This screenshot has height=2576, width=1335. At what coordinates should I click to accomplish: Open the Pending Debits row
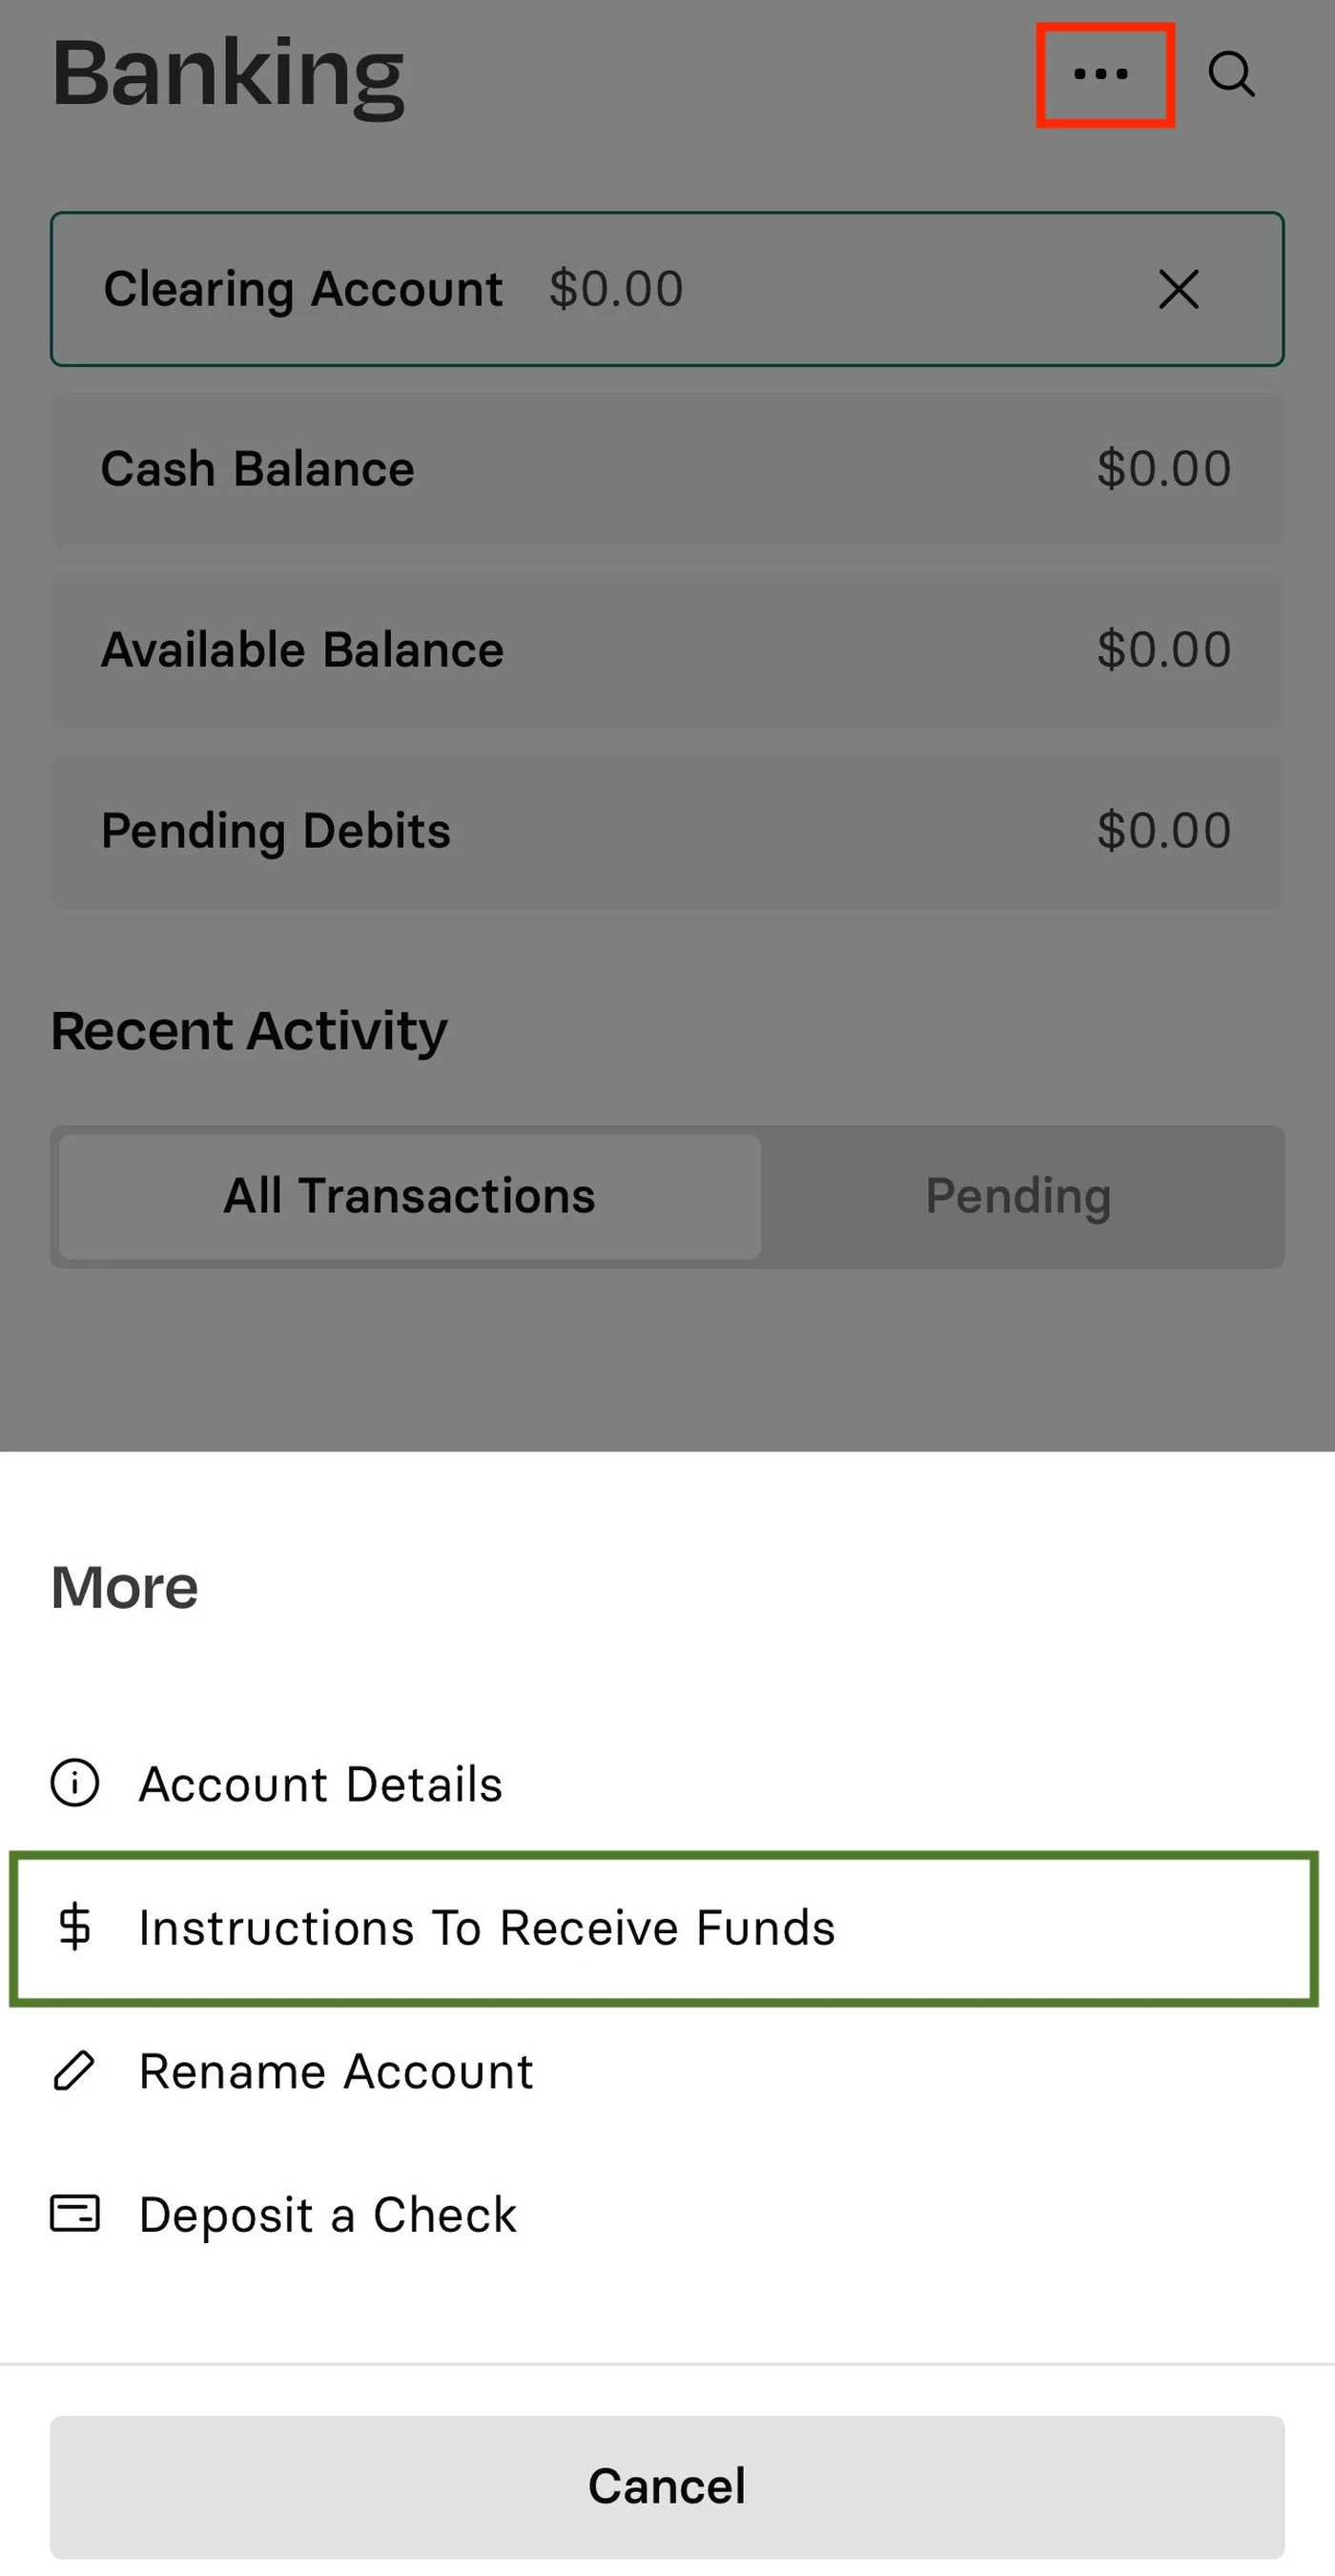(x=667, y=831)
